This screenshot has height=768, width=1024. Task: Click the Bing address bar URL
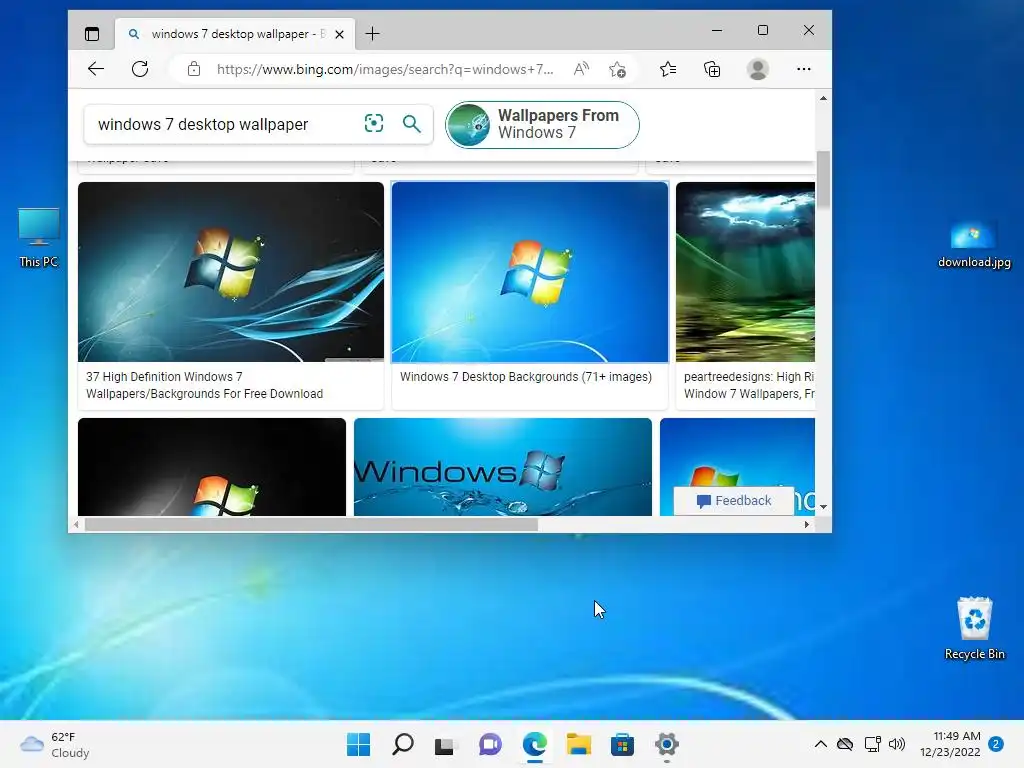pyautogui.click(x=385, y=69)
